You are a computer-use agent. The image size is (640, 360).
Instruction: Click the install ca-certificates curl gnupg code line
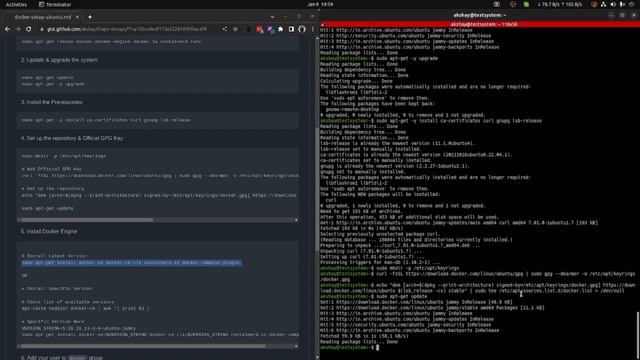[x=106, y=120]
